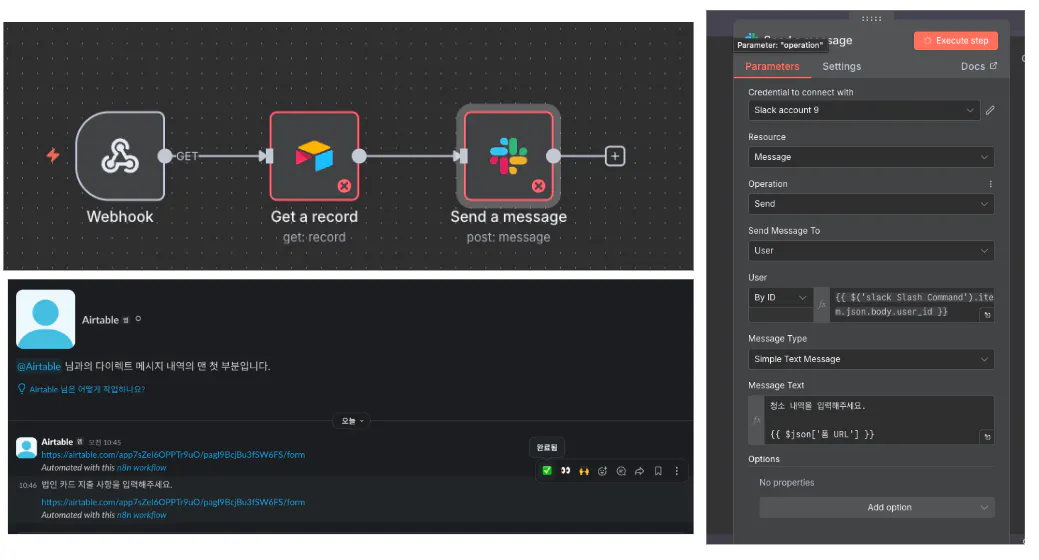This screenshot has width=1039, height=560.
Task: React with the eyes emoji
Action: 565,471
